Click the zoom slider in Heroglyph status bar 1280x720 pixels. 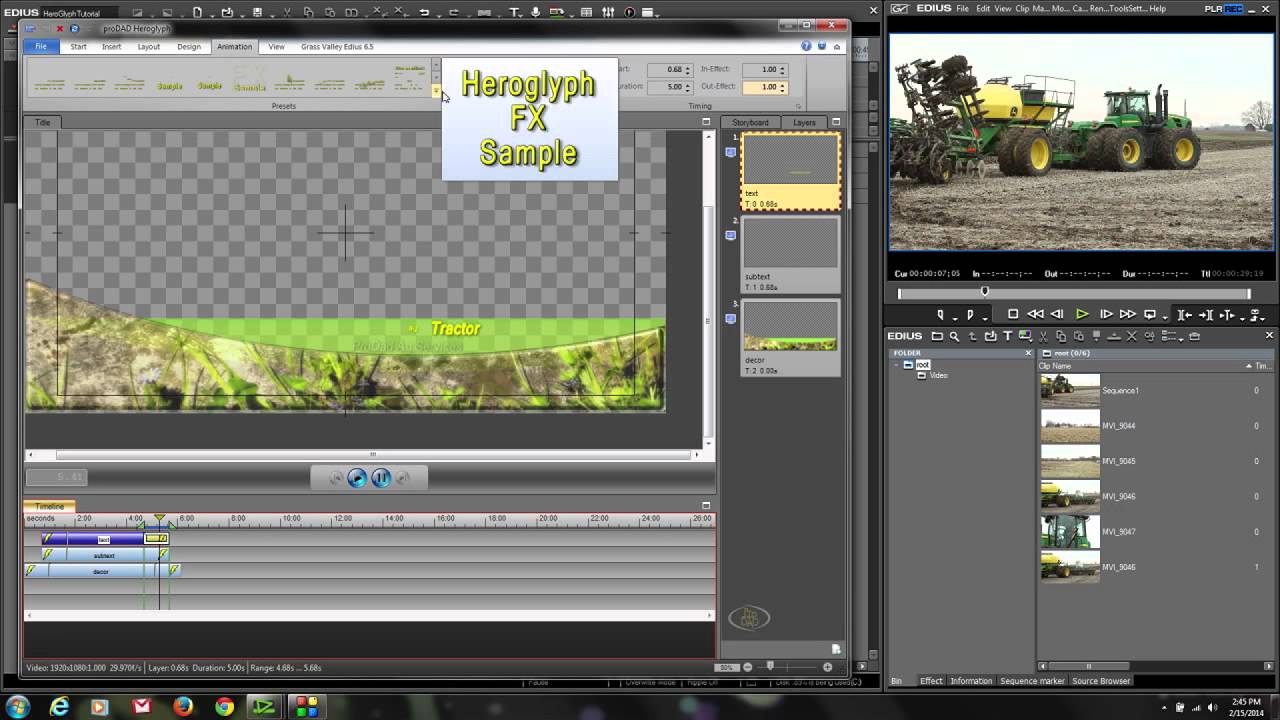click(x=770, y=667)
